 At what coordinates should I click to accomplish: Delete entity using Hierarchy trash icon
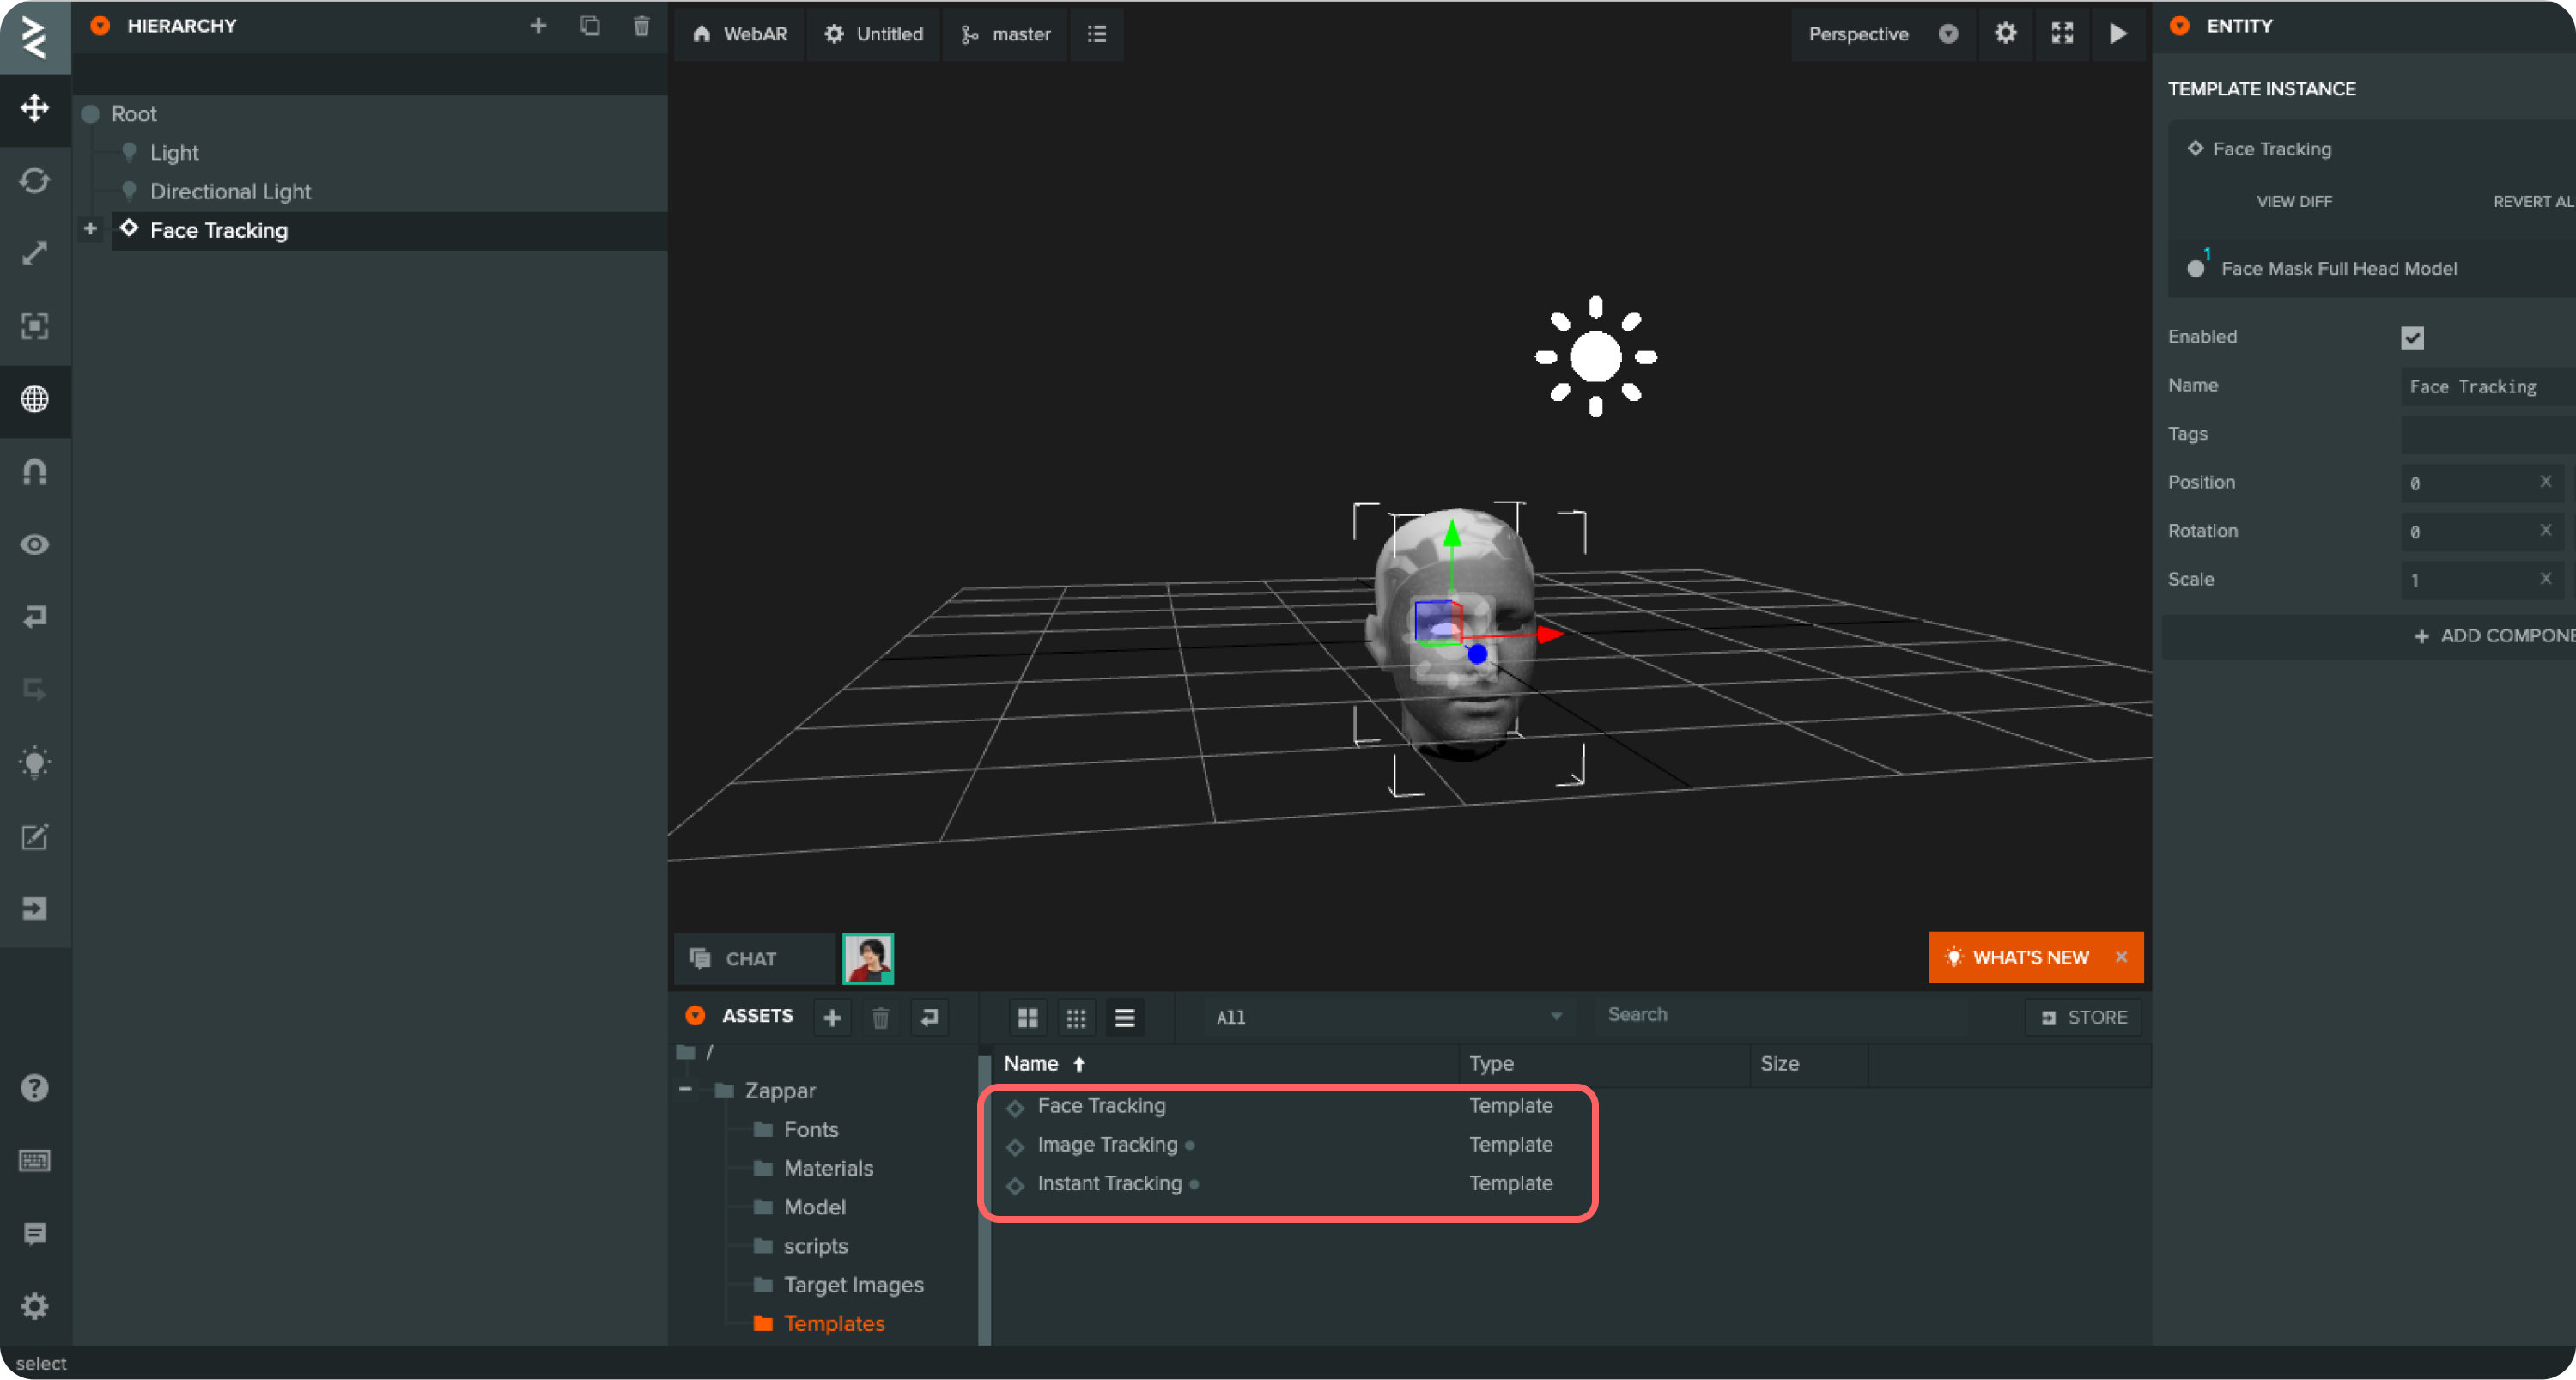click(x=642, y=26)
